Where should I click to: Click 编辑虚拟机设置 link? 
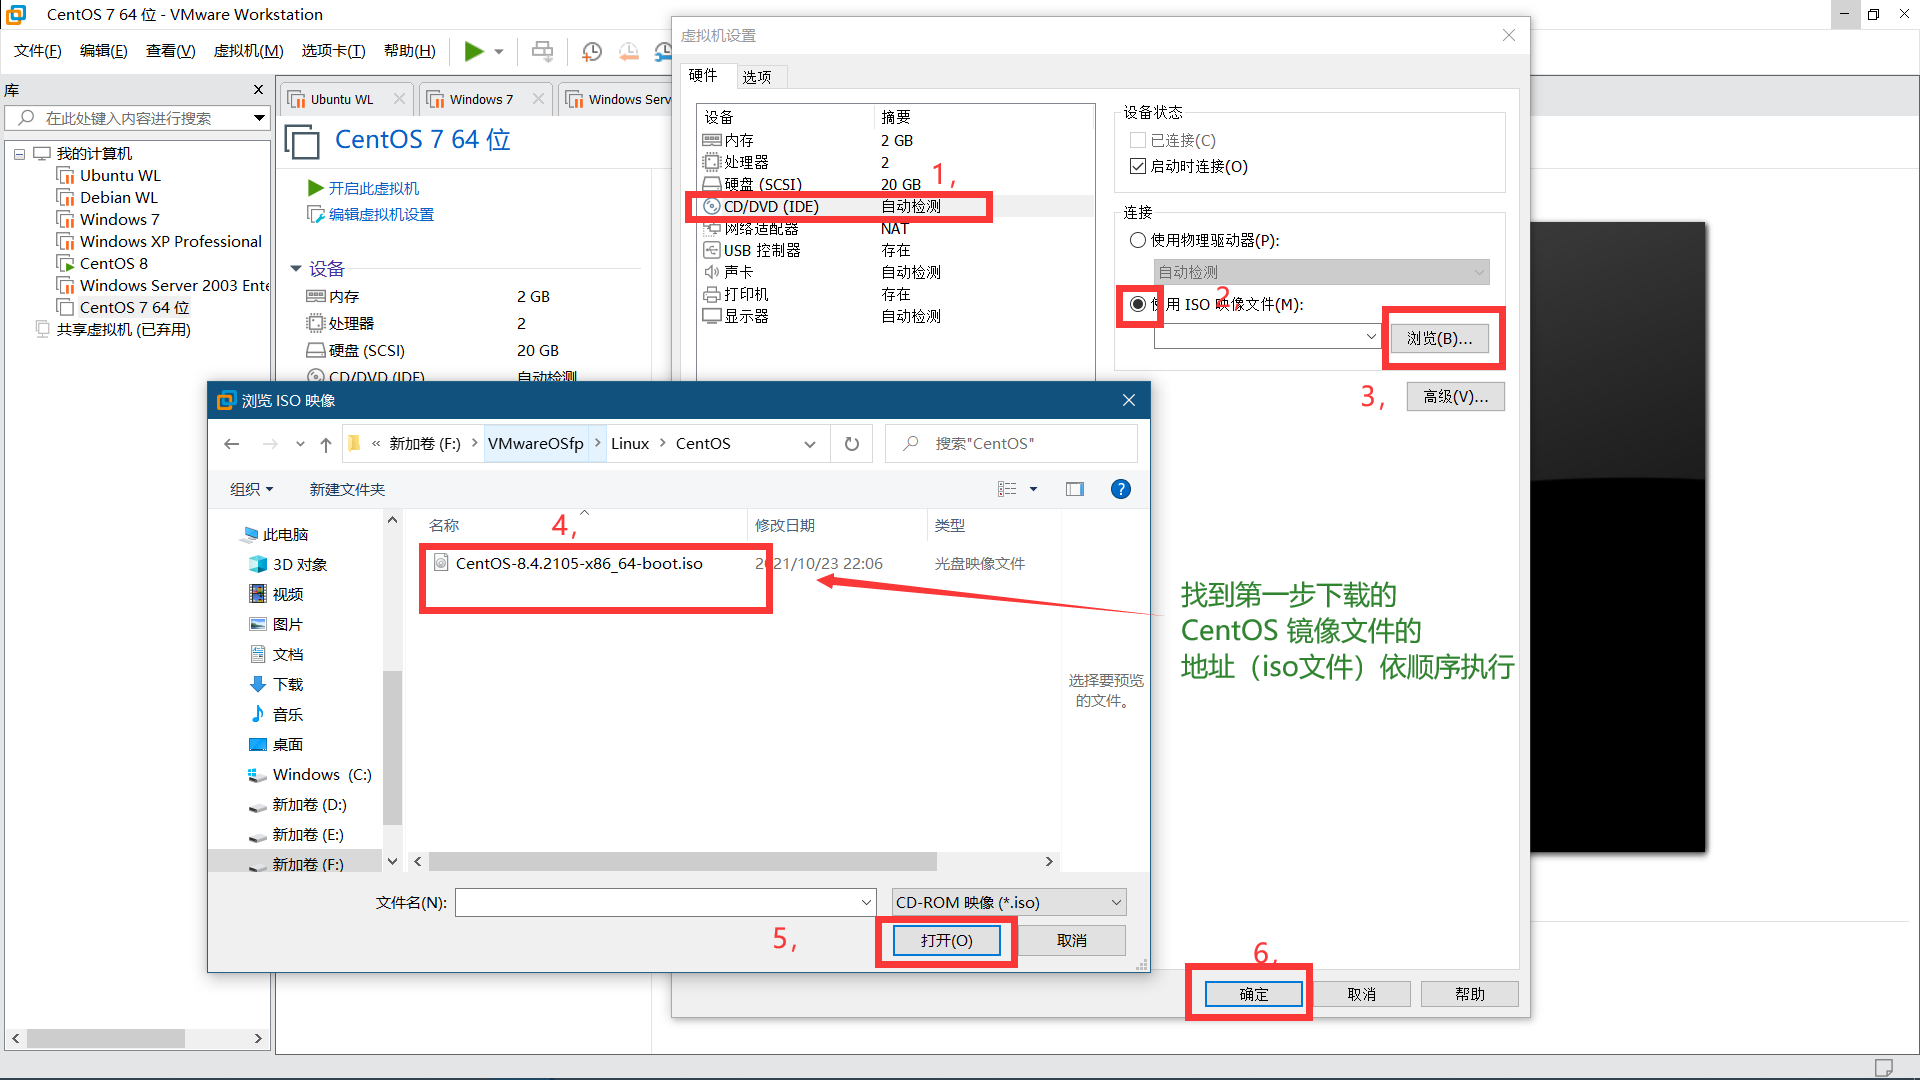tap(381, 214)
